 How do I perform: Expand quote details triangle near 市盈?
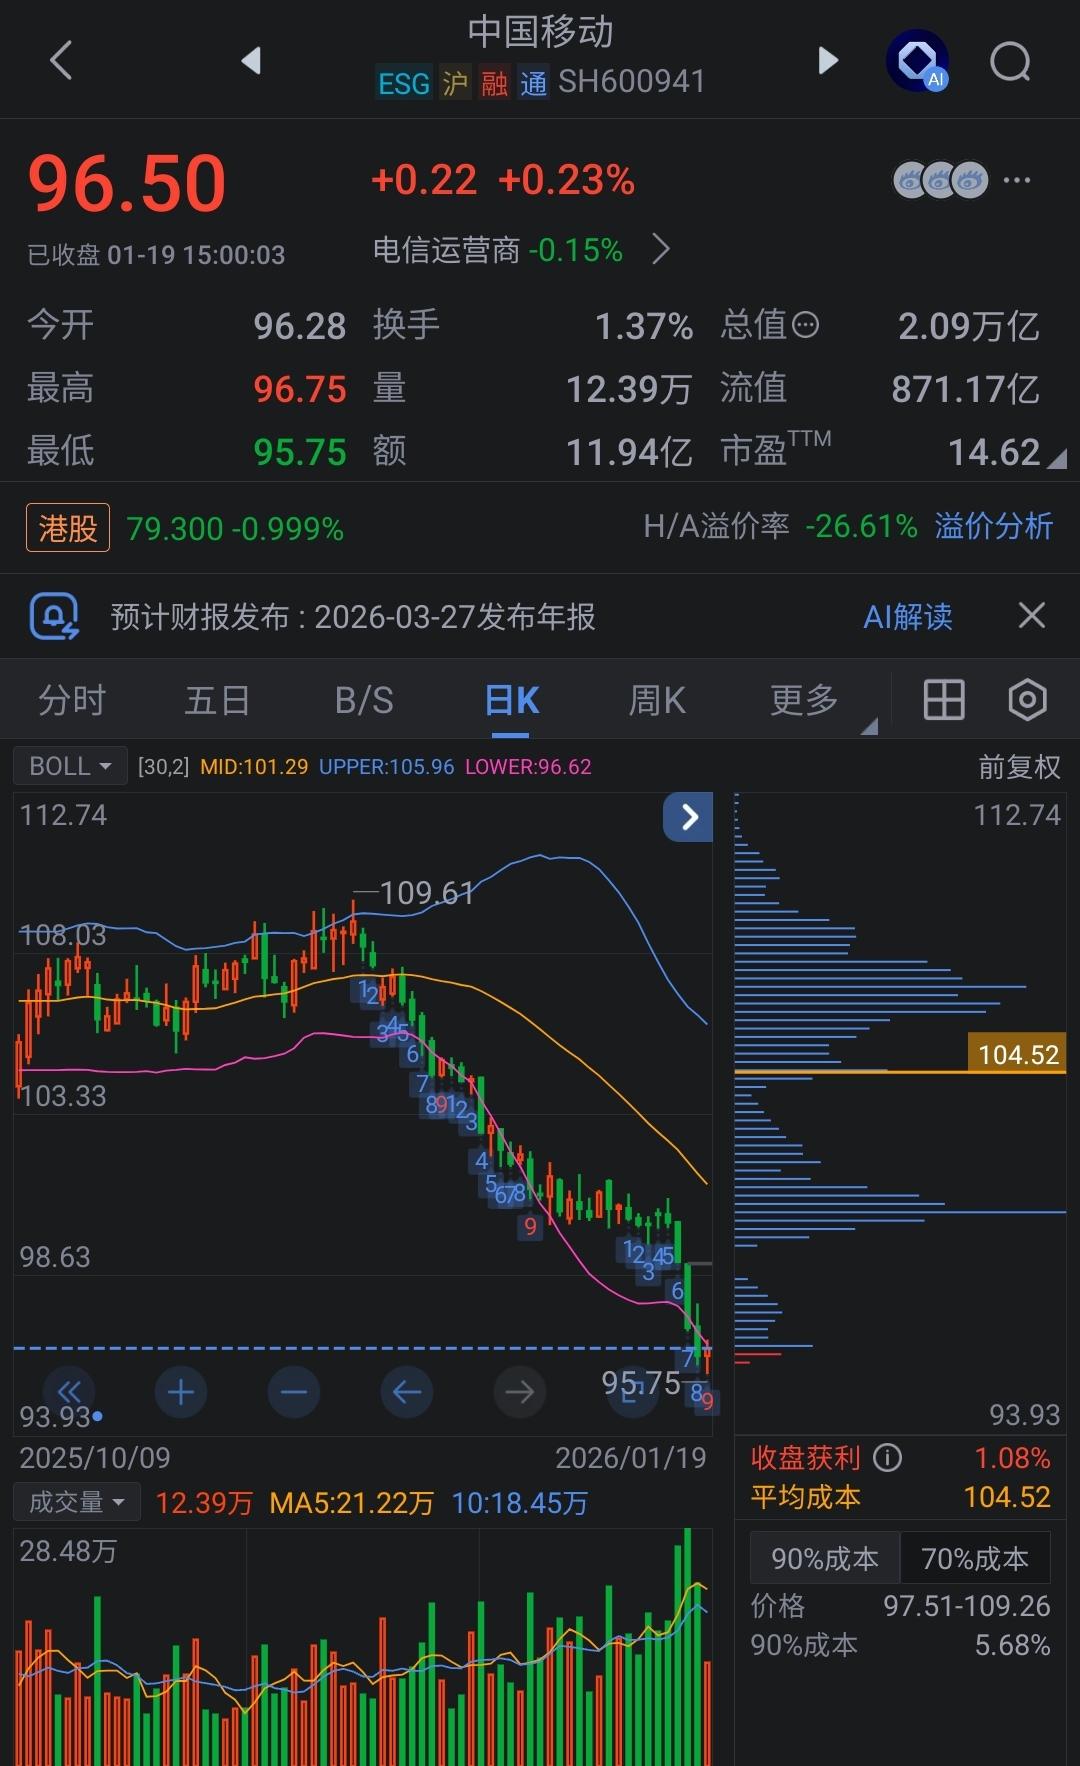(1057, 458)
